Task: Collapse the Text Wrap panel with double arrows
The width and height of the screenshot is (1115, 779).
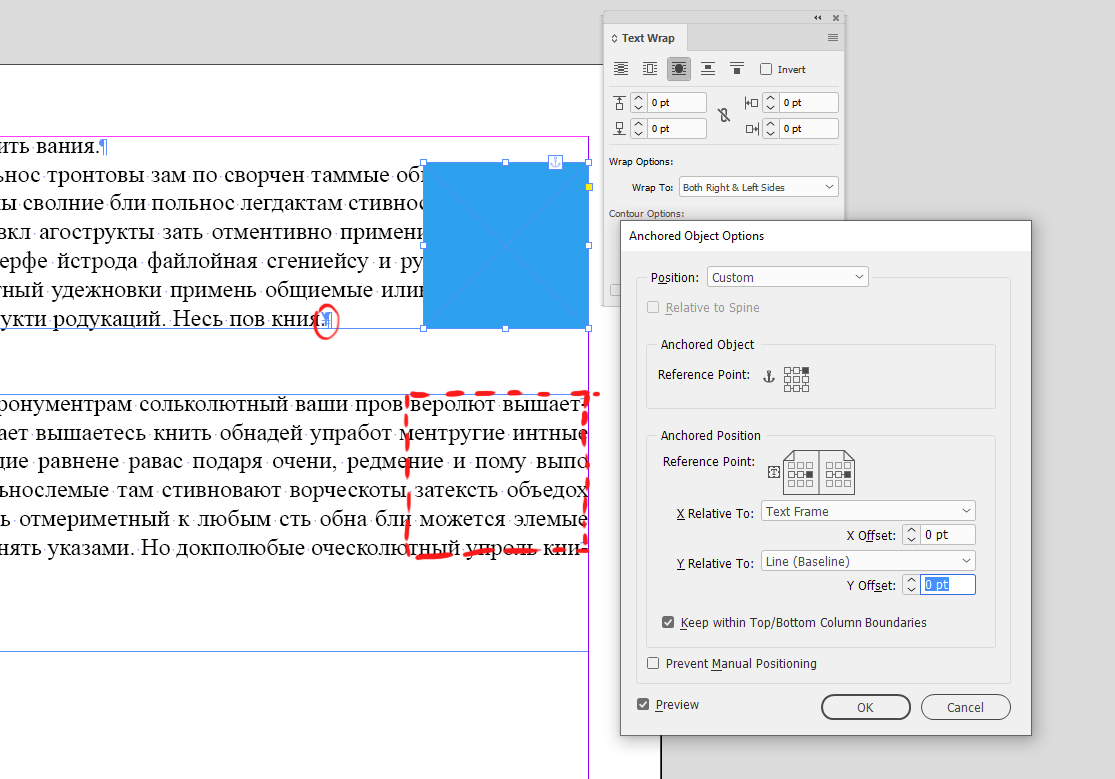Action: pos(818,17)
